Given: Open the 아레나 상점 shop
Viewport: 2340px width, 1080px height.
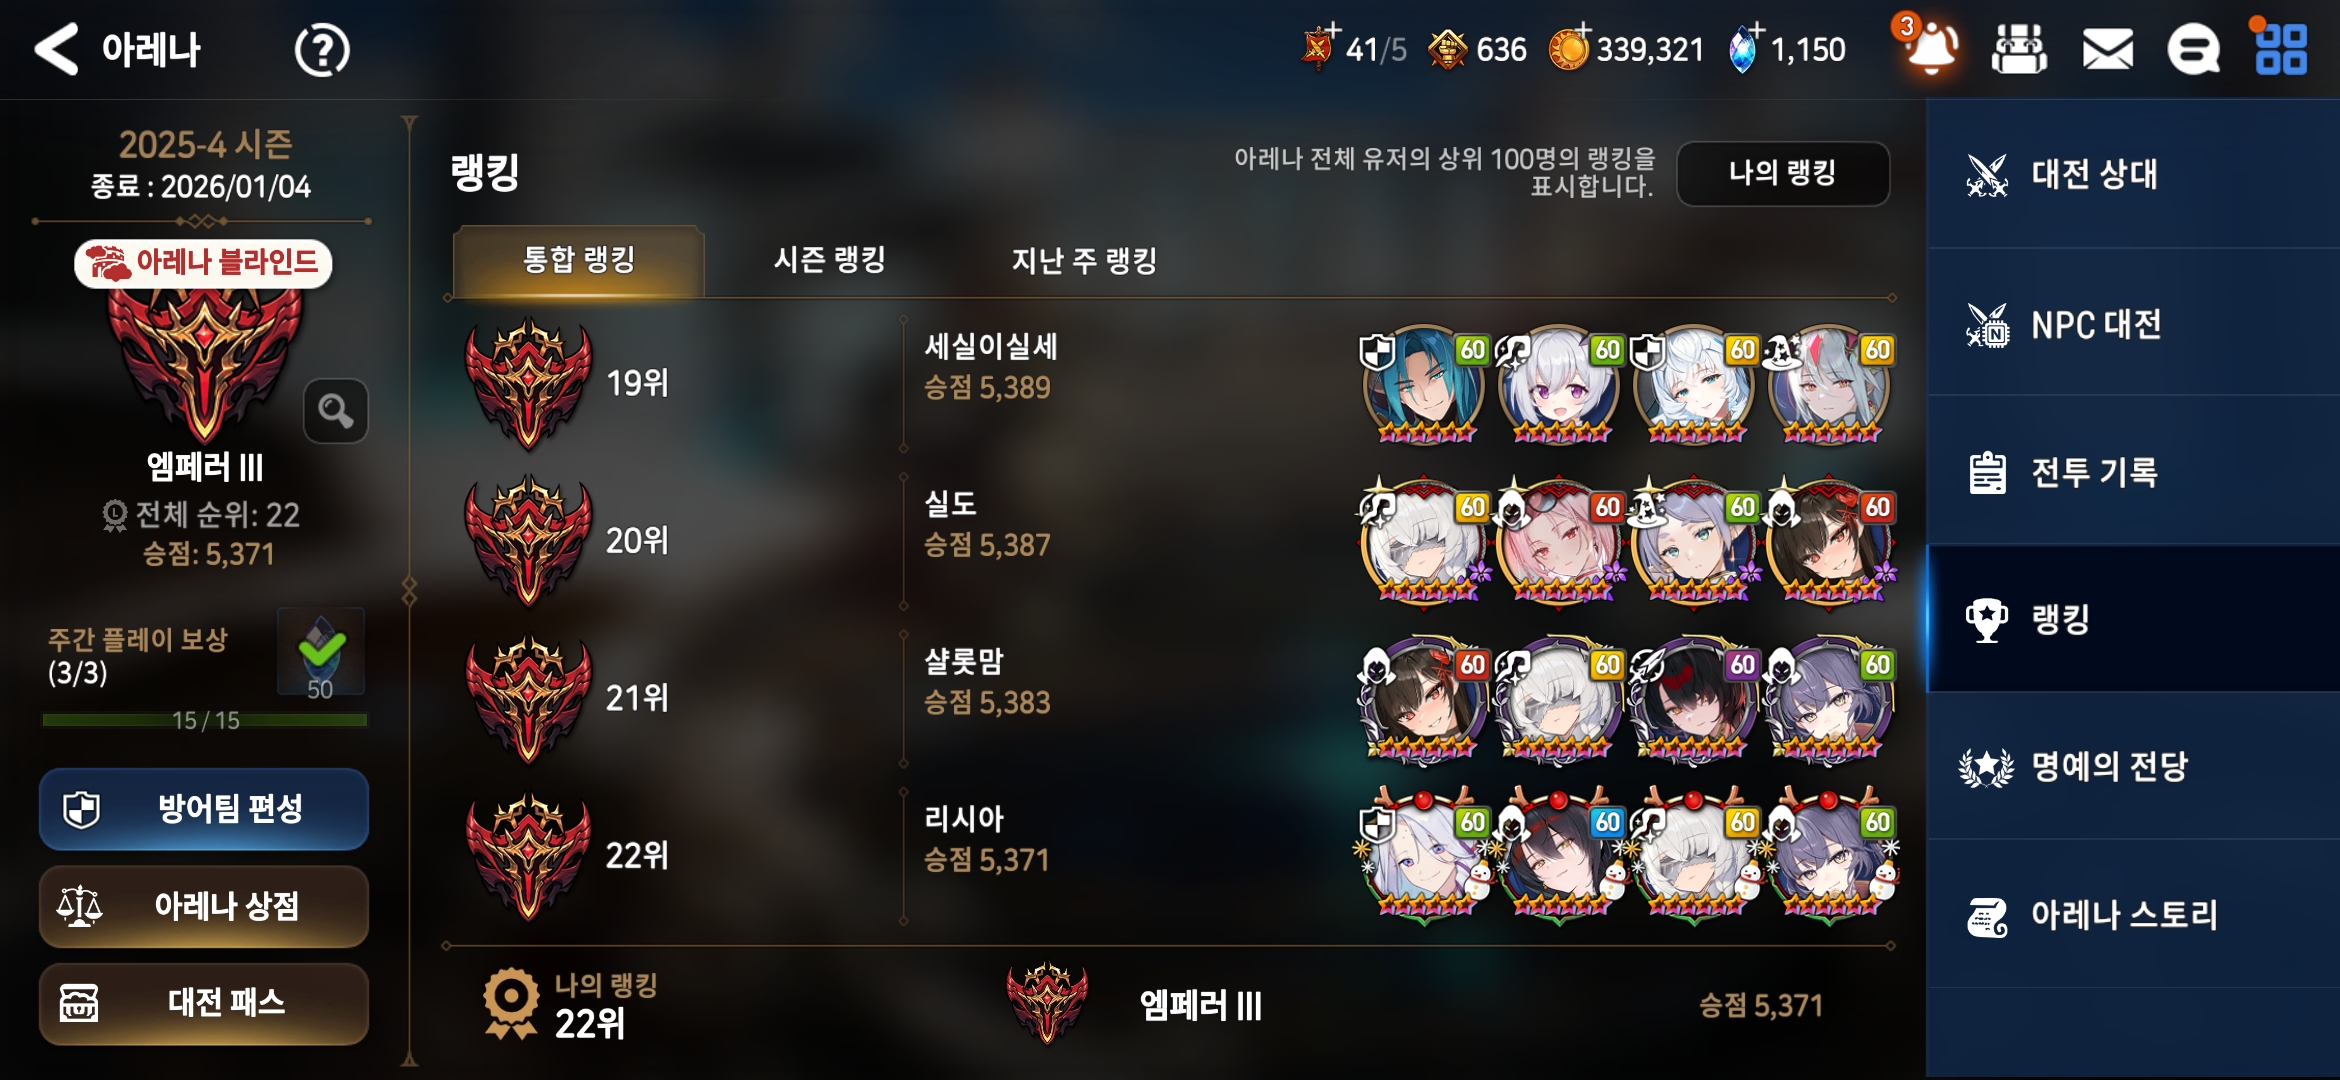Looking at the screenshot, I should click(x=204, y=907).
